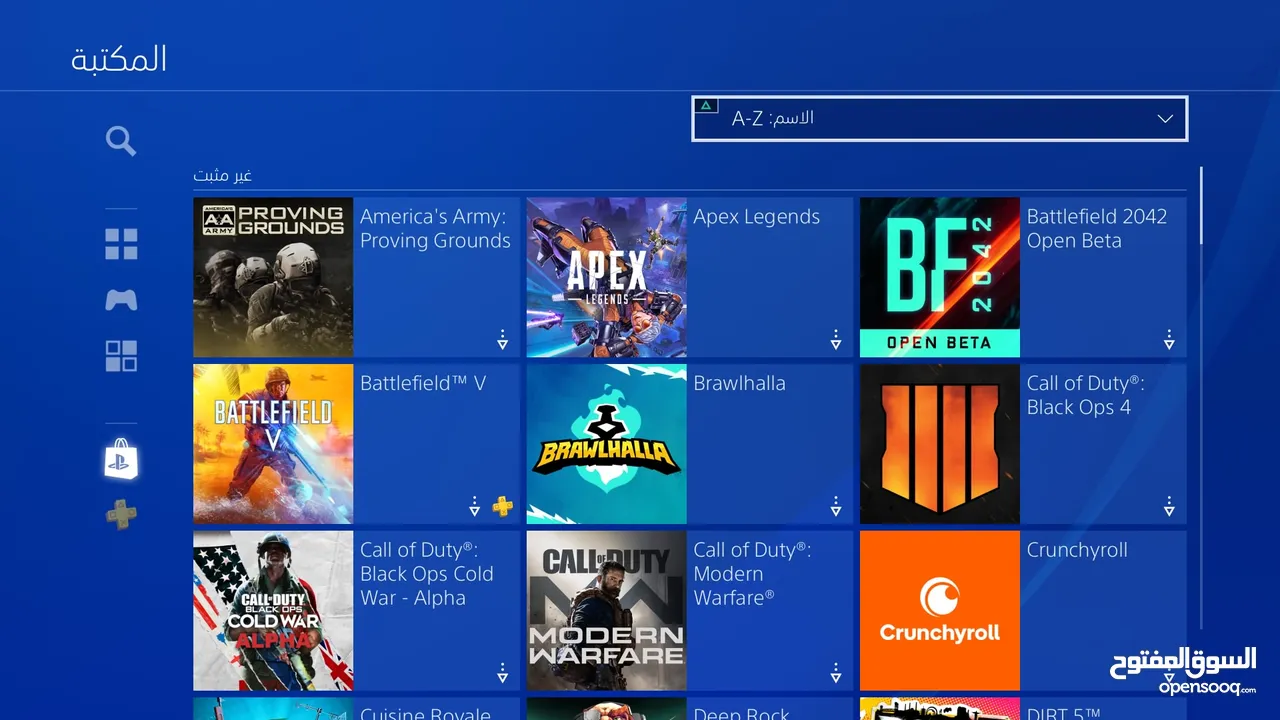This screenshot has height=720, width=1280.
Task: Select the America's Army Proving Grounds cover
Action: 273,277
